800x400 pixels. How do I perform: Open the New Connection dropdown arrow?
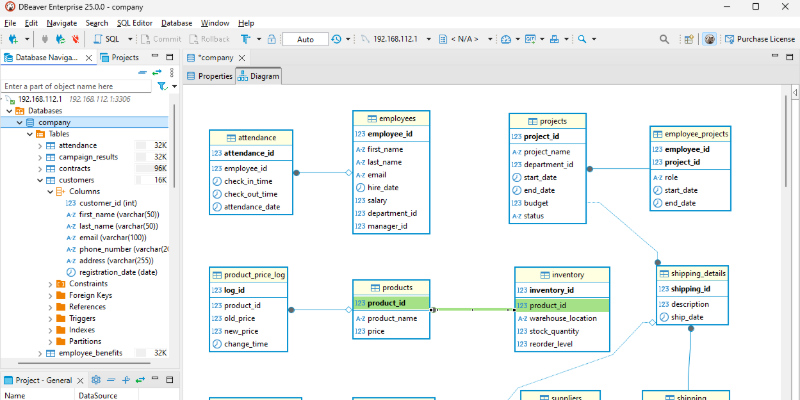[27, 39]
